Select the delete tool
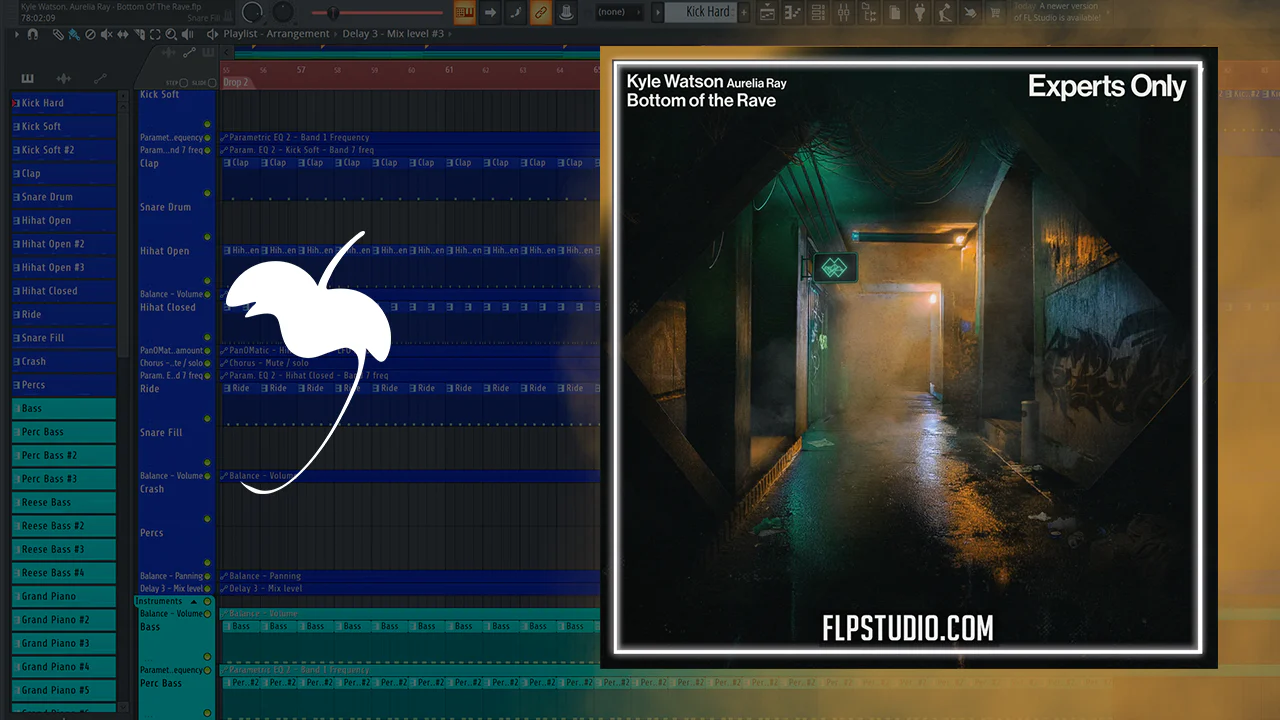 pyautogui.click(x=90, y=34)
